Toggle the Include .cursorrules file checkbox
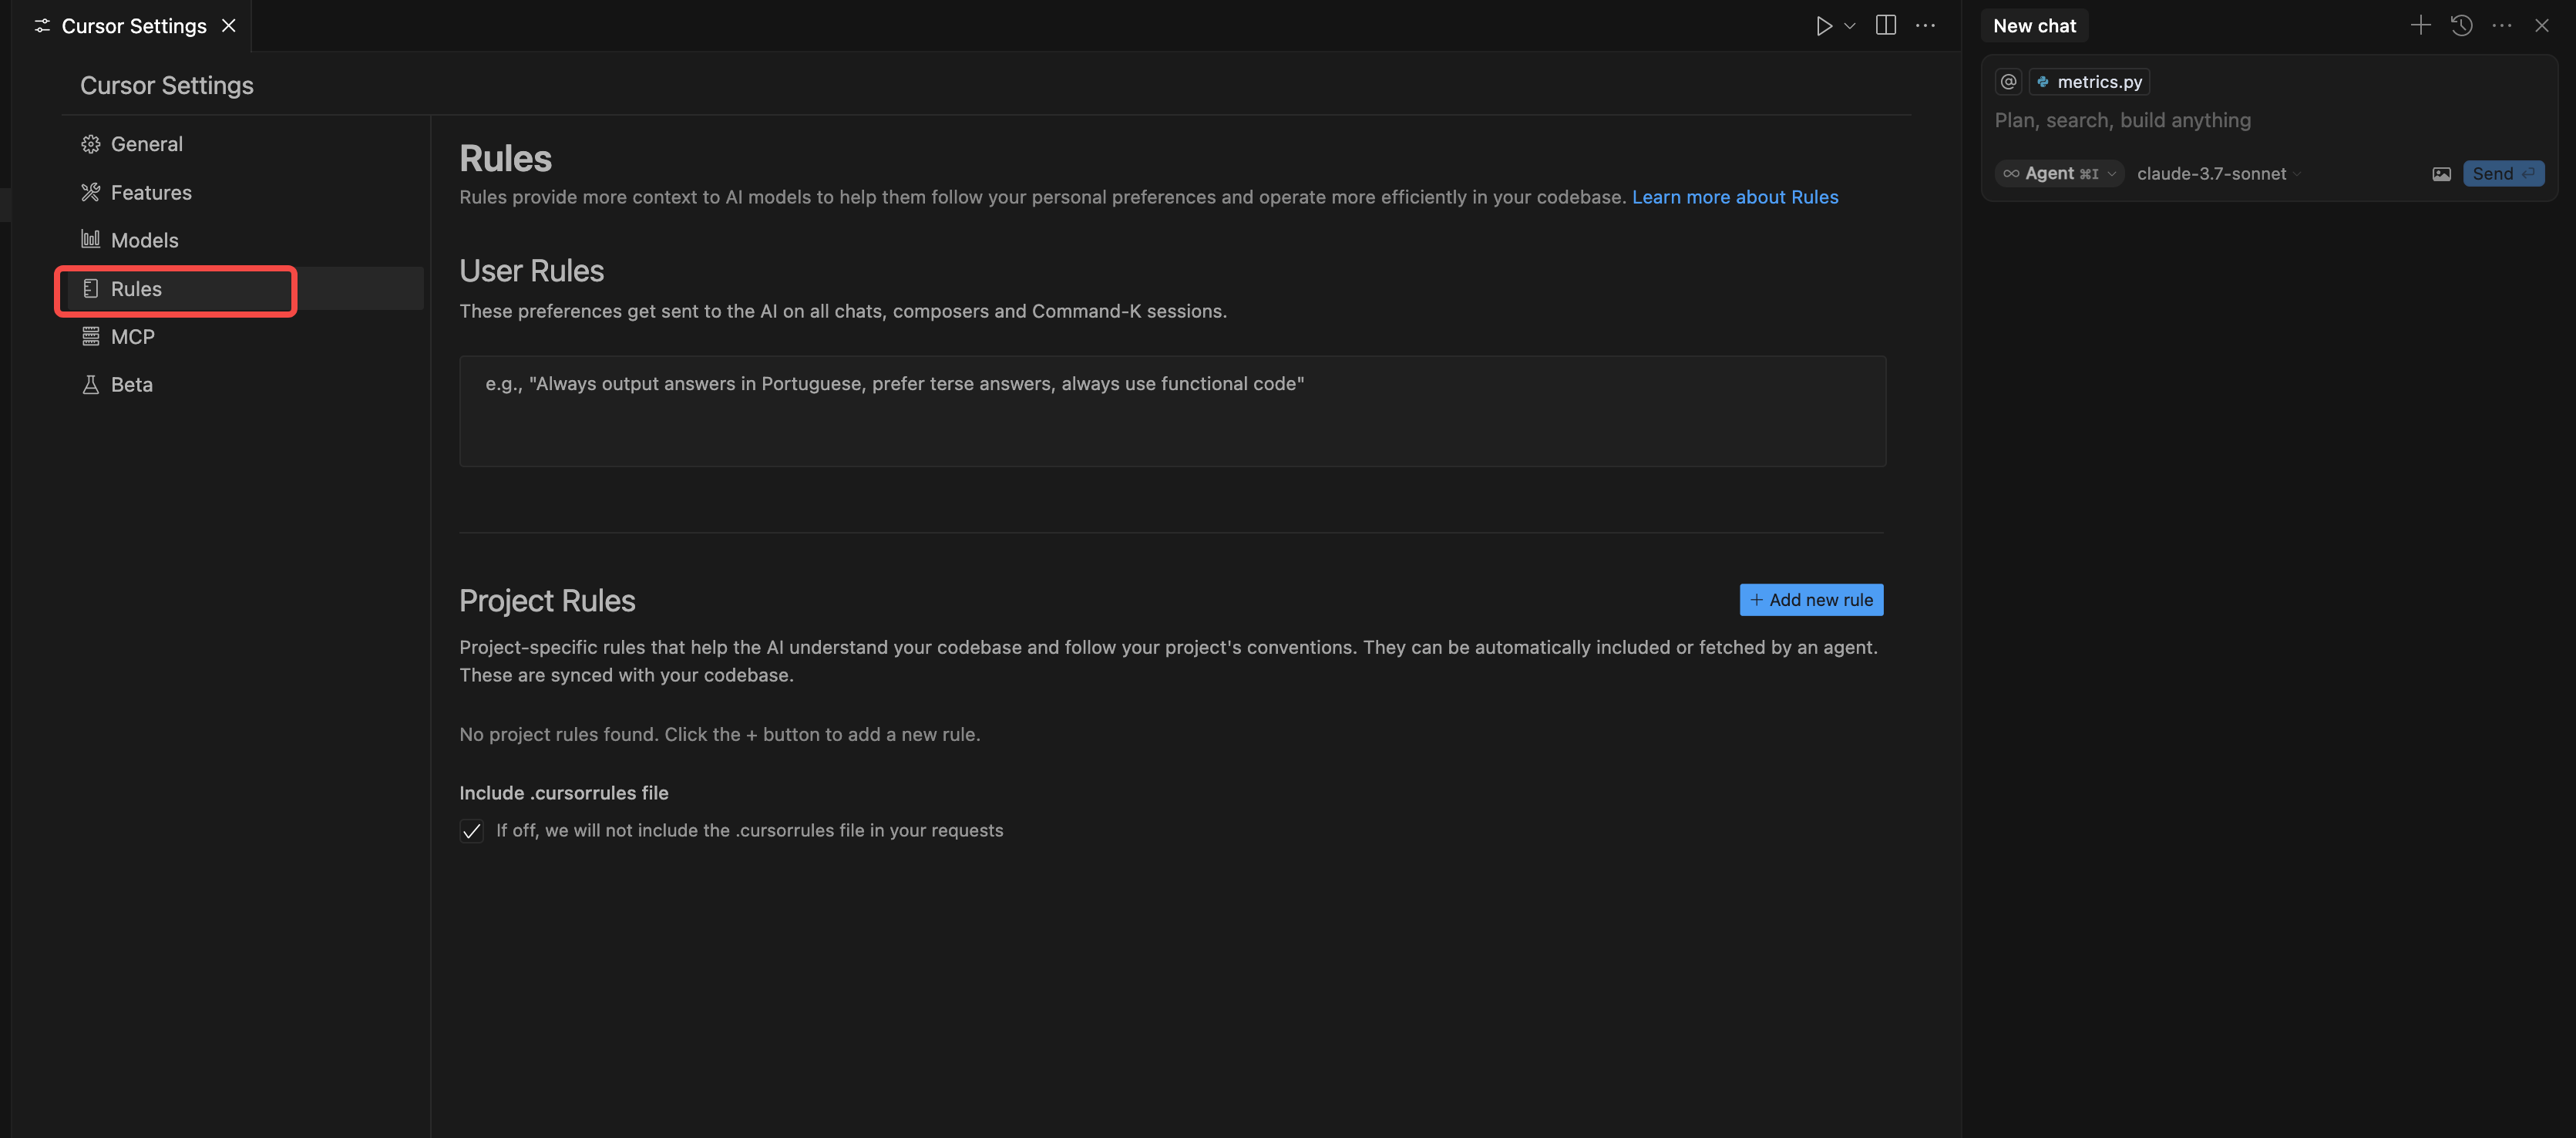Screen dimensions: 2576x1138 pos(472,831)
